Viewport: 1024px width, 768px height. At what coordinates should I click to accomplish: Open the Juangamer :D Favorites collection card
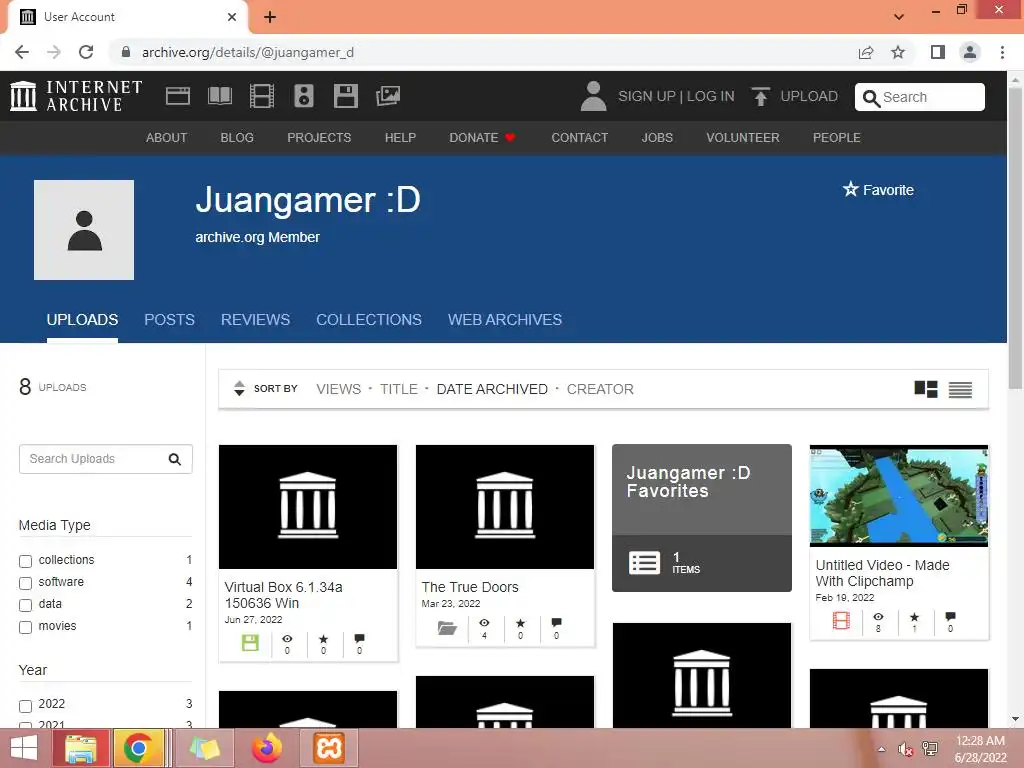tap(701, 518)
